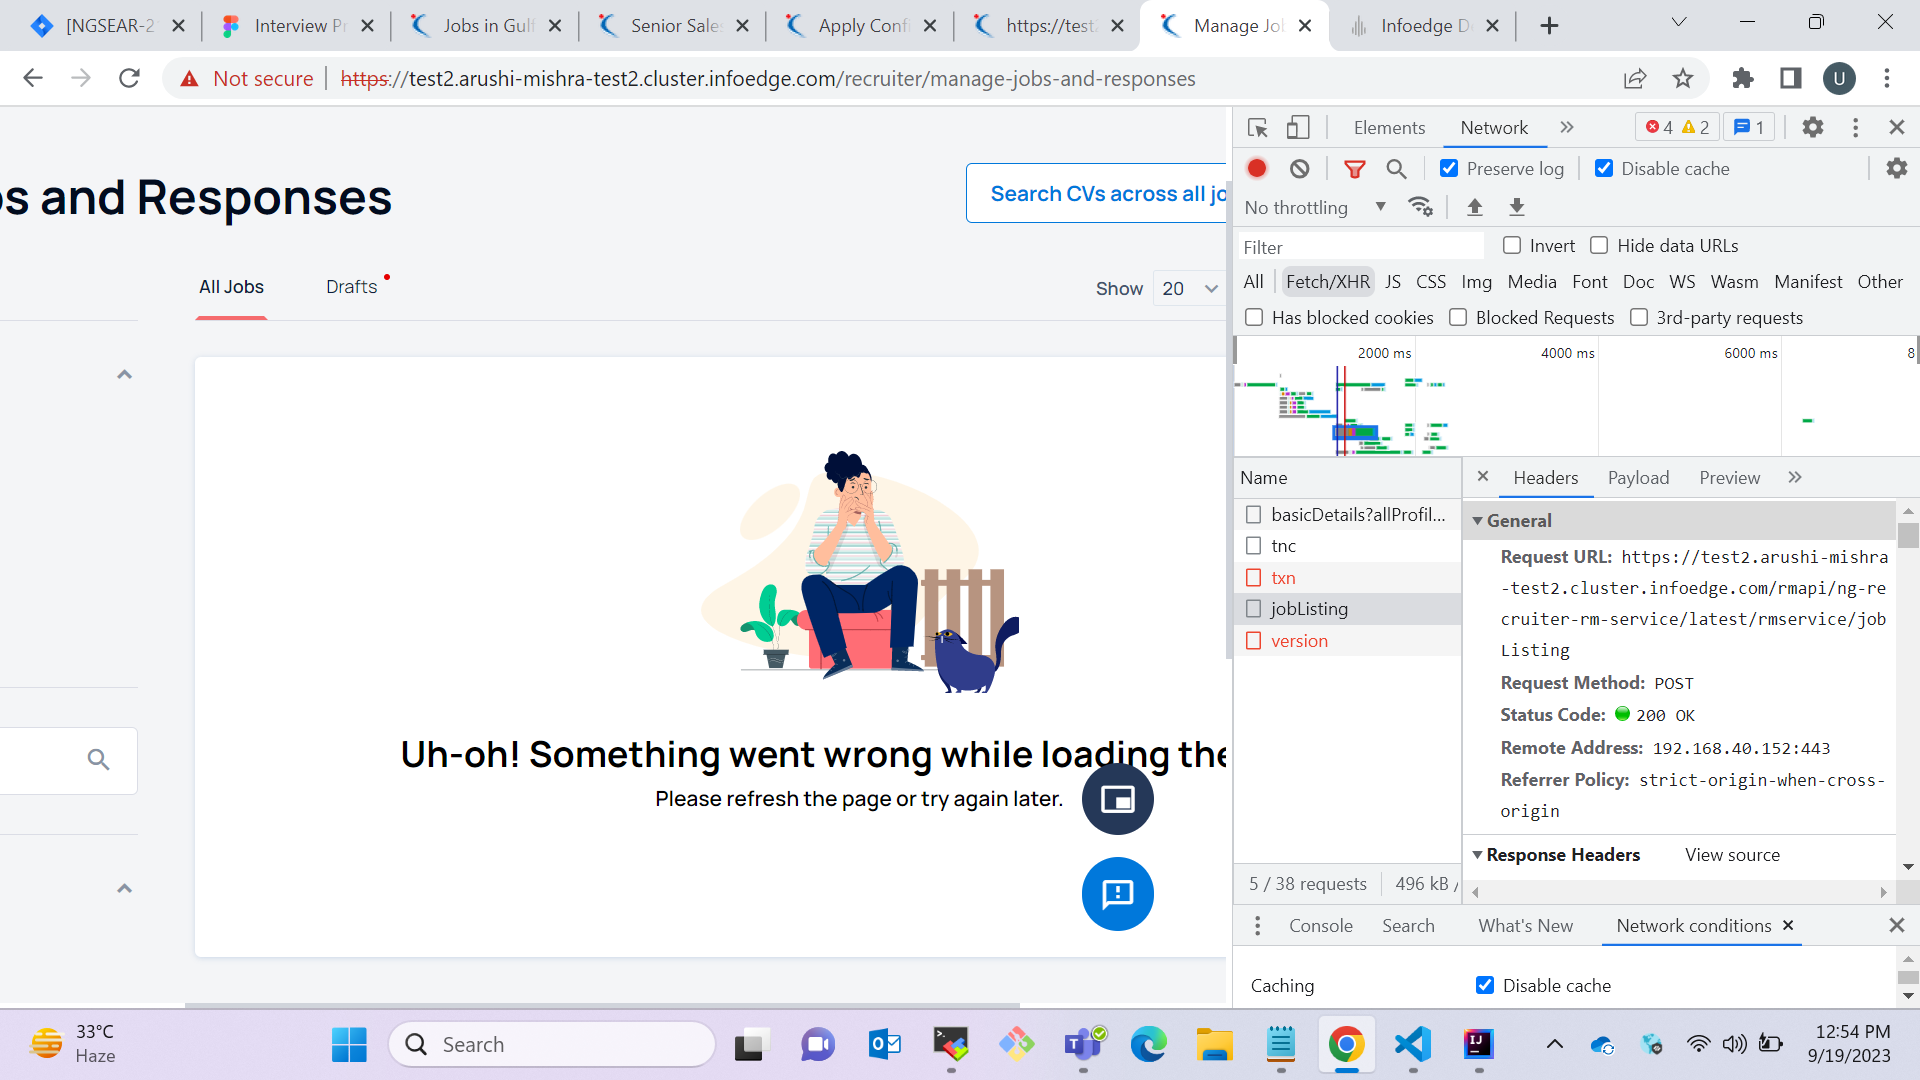1920x1080 pixels.
Task: Clear the network log
Action: 1299,169
